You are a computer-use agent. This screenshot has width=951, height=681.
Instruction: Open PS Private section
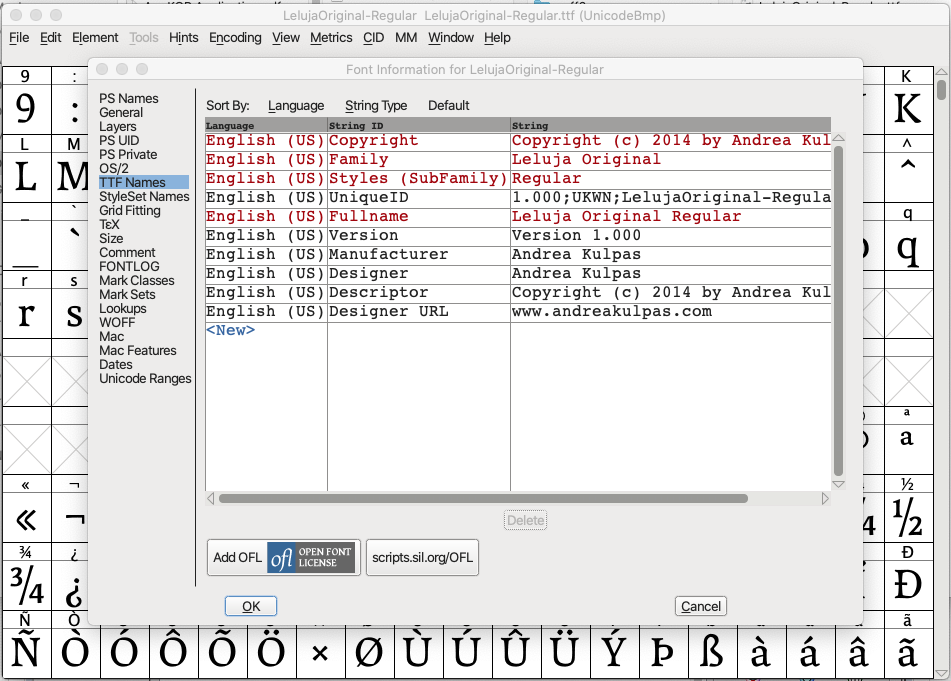point(128,154)
